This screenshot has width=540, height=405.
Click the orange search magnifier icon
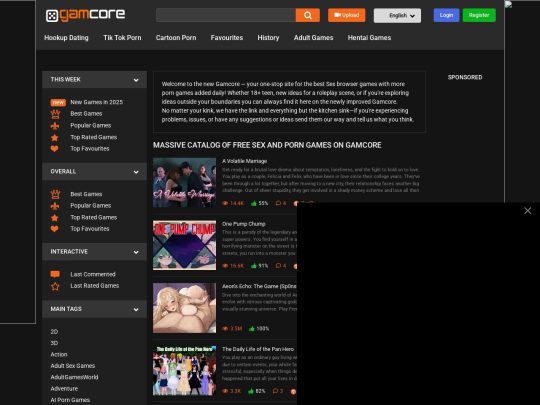tap(308, 15)
